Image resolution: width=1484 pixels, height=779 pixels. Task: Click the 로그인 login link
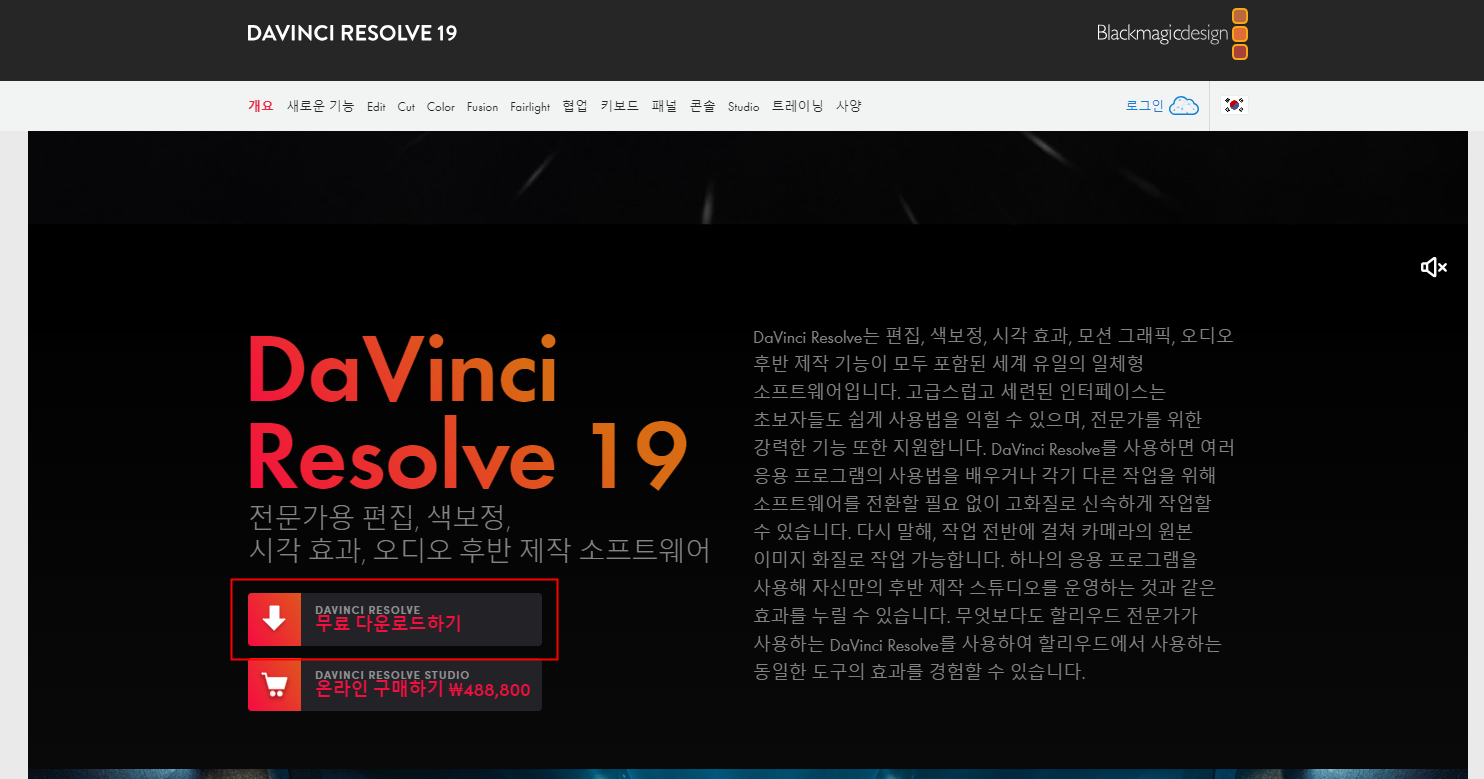pos(1145,106)
